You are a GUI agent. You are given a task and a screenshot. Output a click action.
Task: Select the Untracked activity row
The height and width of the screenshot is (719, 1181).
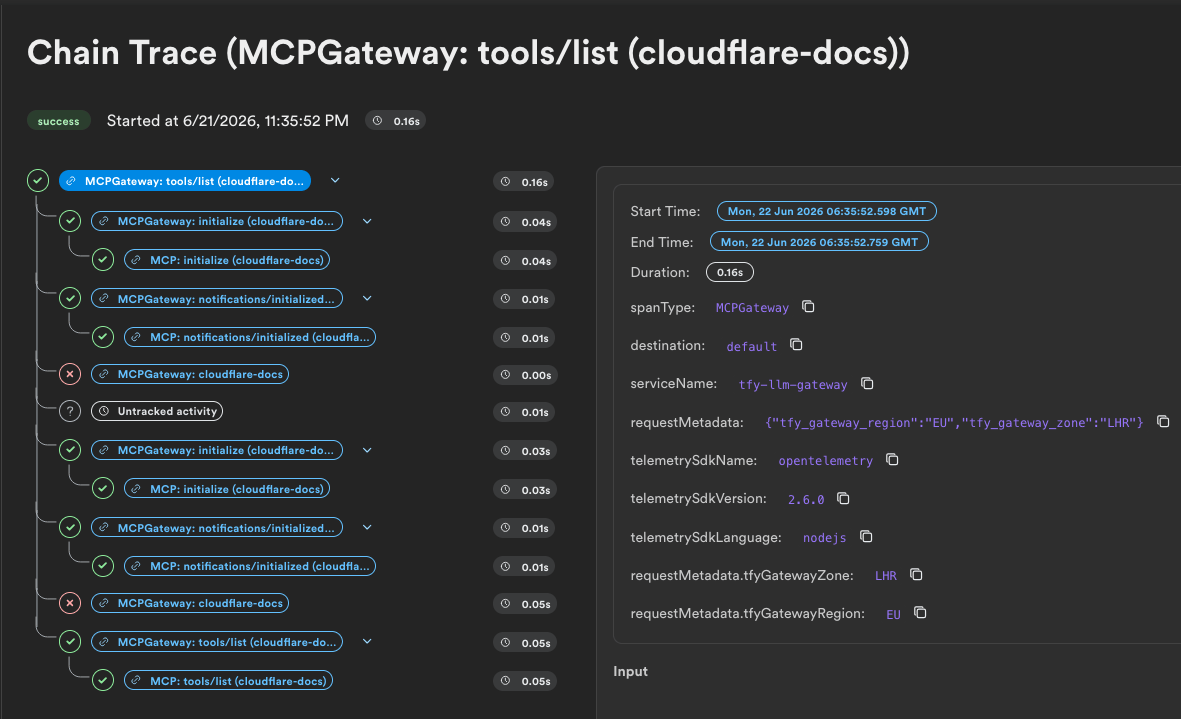pos(157,411)
